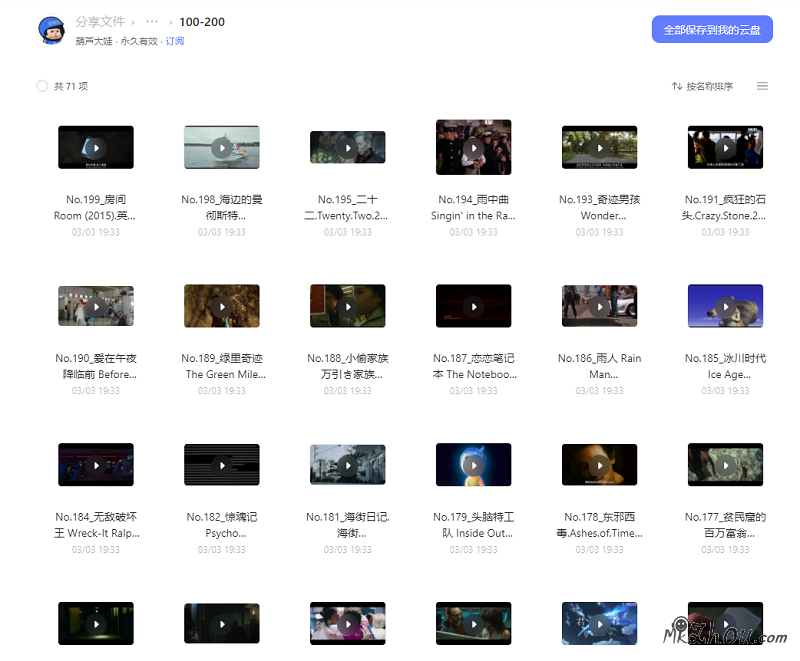
Task: Play the No.195 Twenty Two video
Action: pos(348,147)
